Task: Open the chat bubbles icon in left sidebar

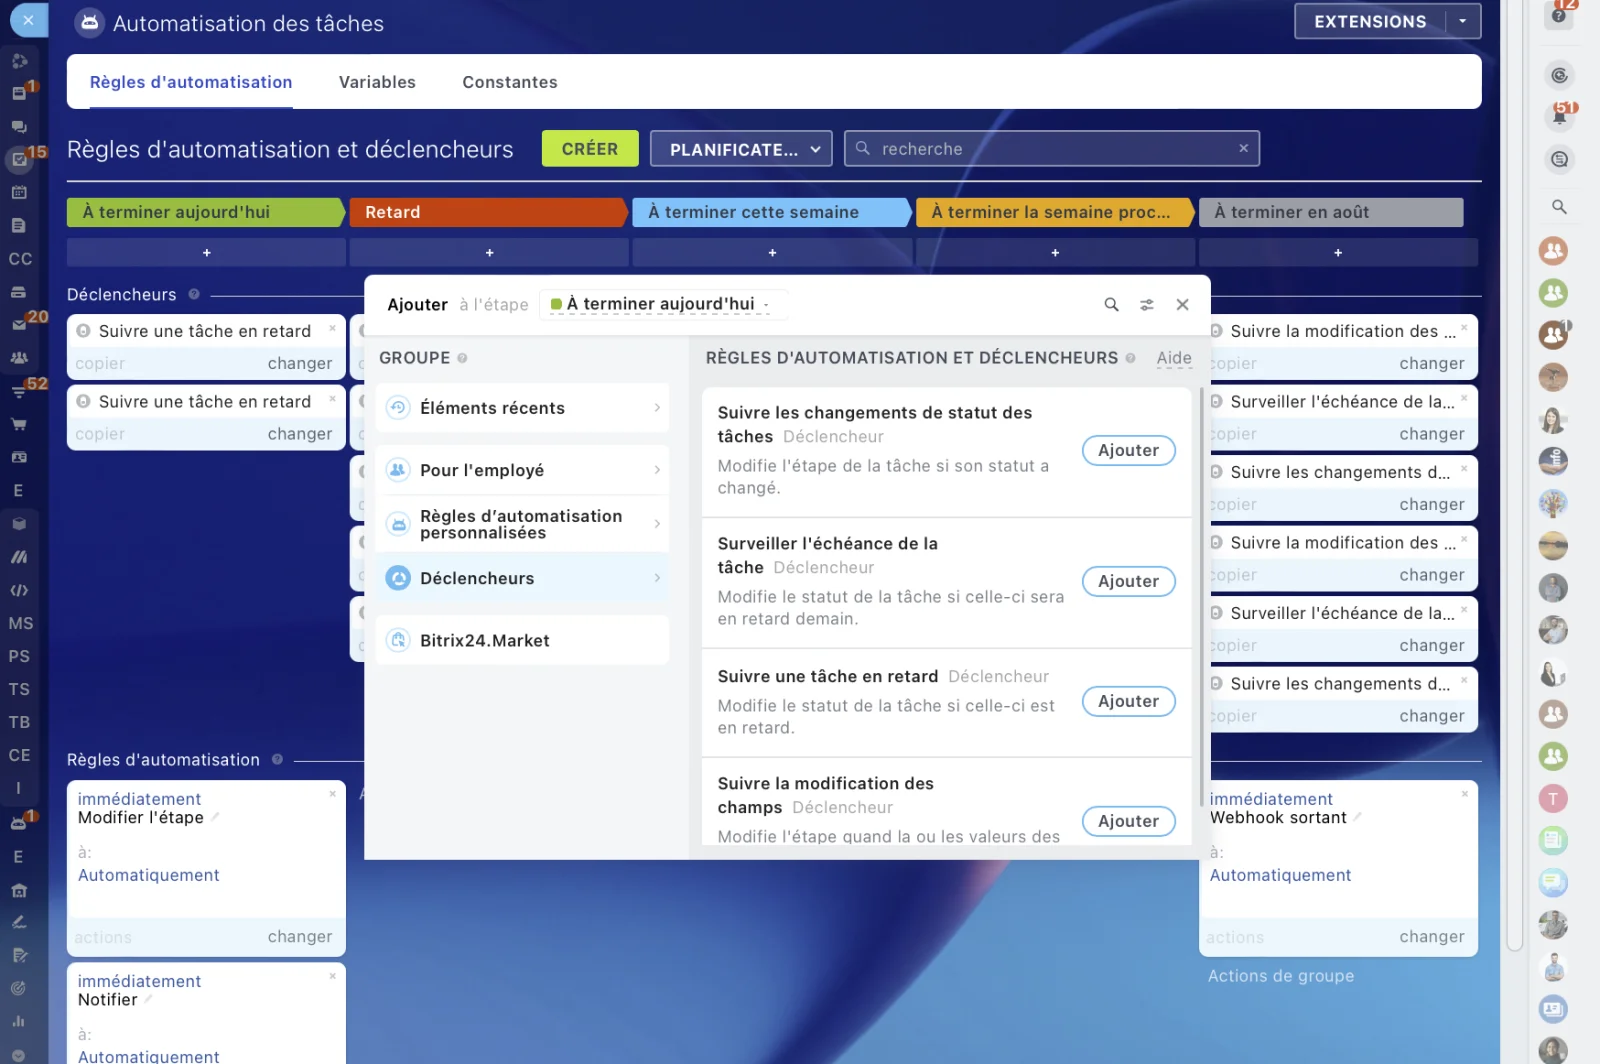Action: pyautogui.click(x=19, y=127)
